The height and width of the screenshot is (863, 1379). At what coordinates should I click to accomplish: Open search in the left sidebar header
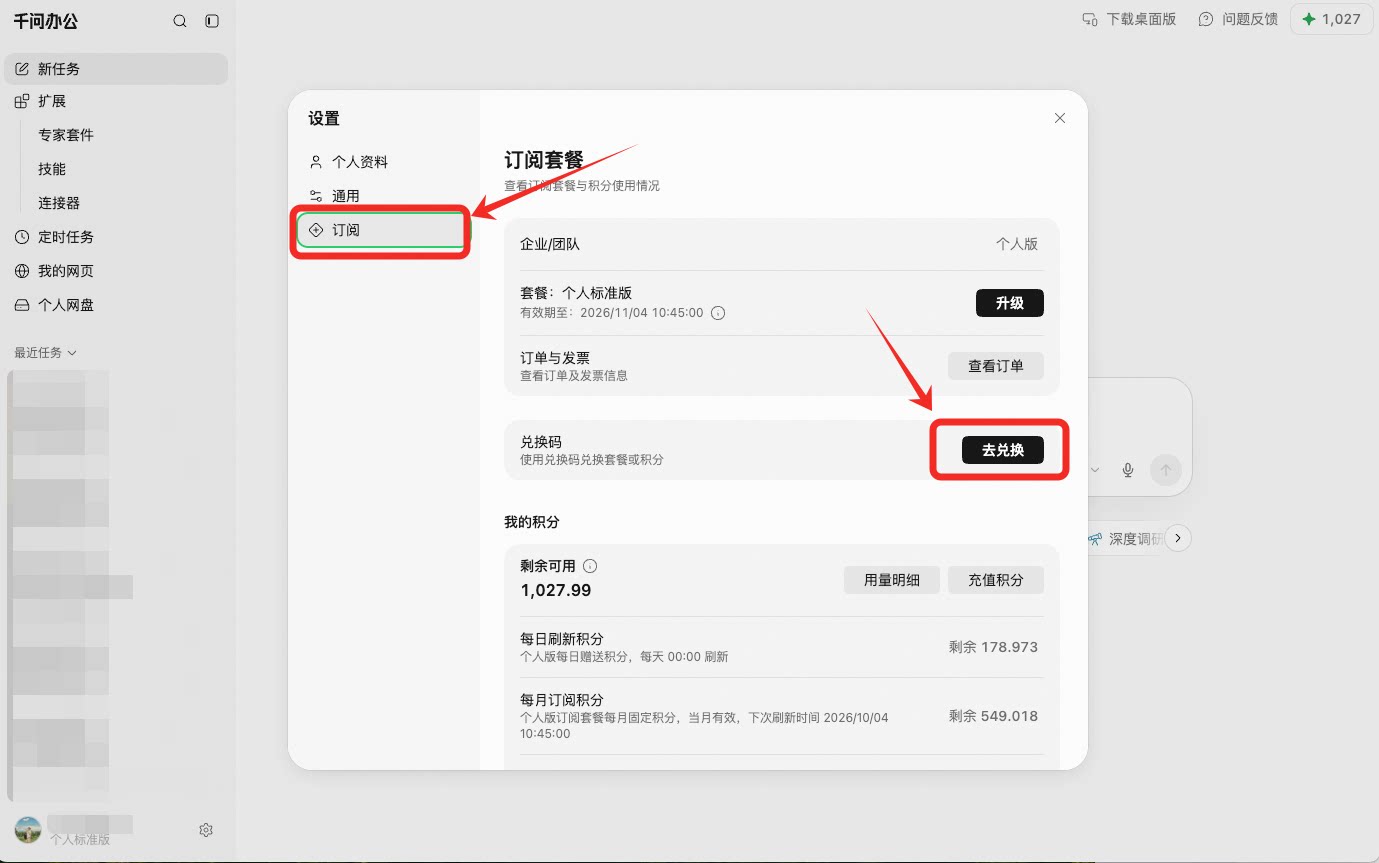point(180,21)
